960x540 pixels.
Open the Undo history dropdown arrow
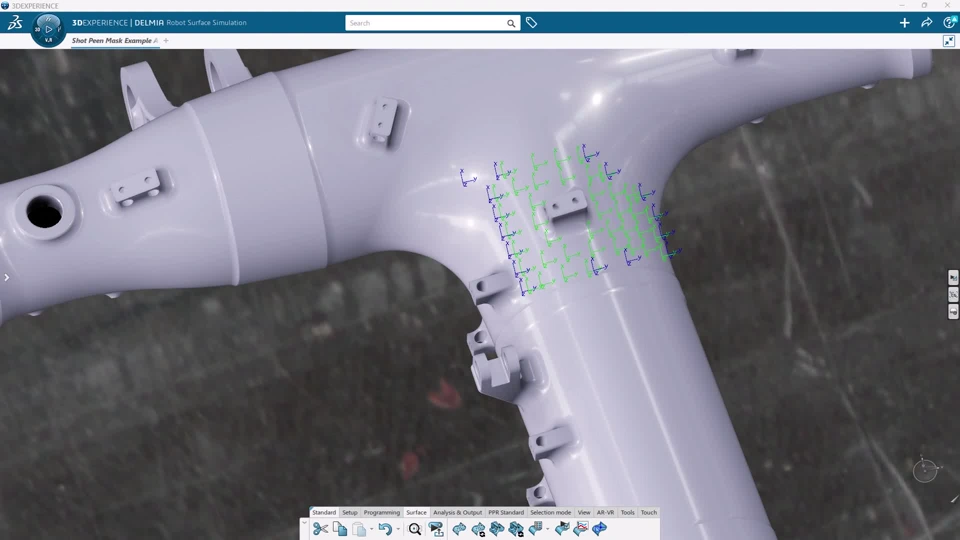click(x=398, y=529)
